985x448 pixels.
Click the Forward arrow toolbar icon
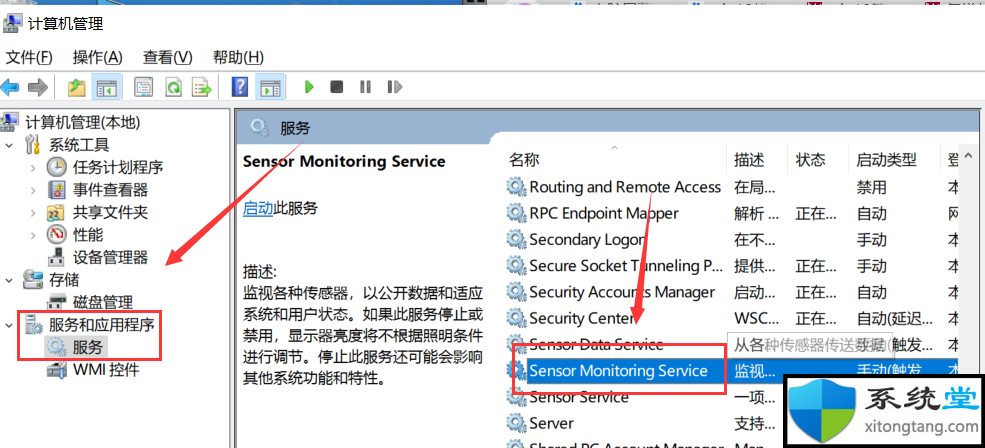(x=38, y=87)
